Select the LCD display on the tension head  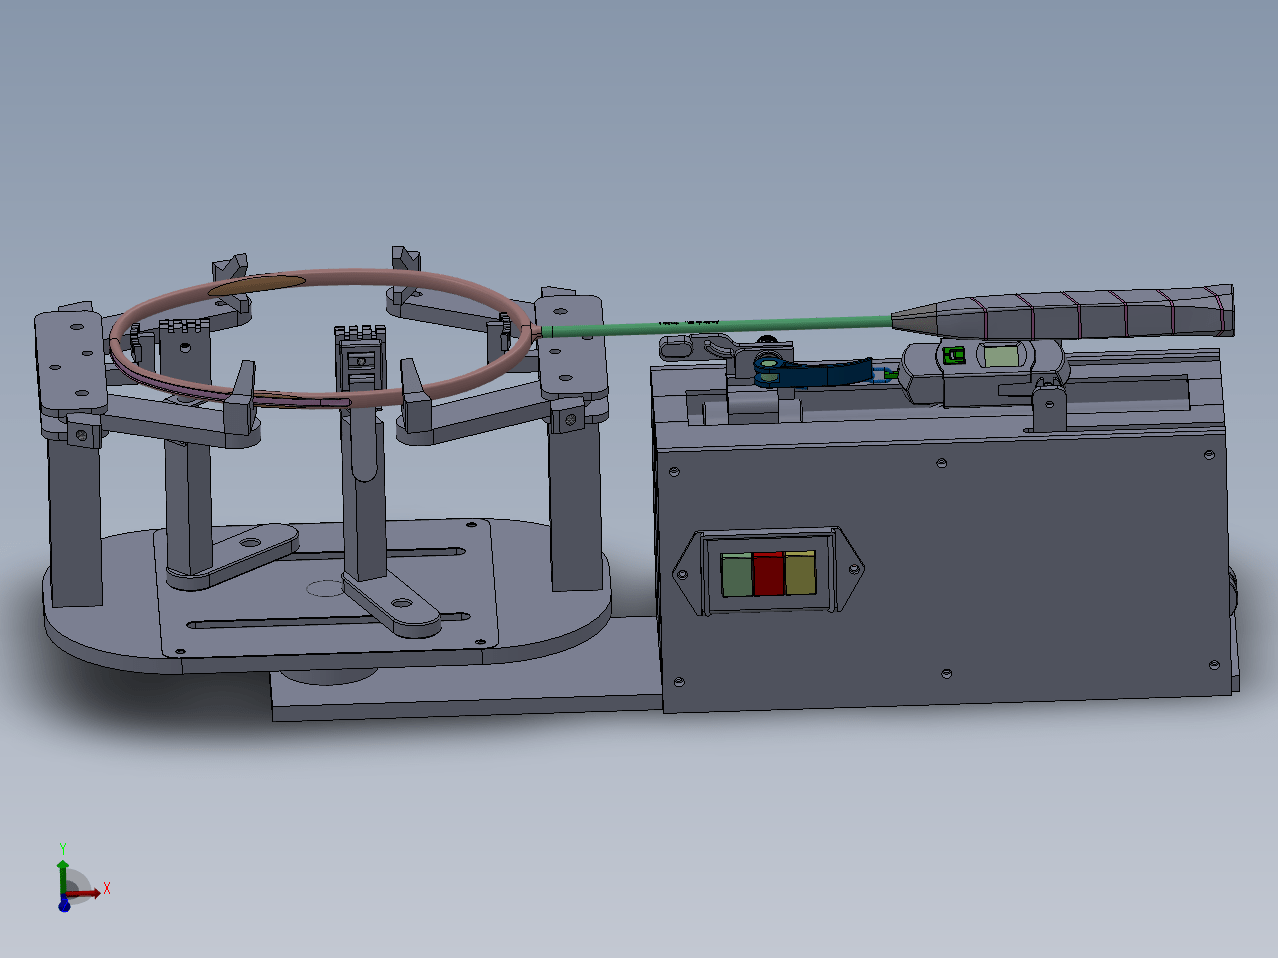(1000, 354)
